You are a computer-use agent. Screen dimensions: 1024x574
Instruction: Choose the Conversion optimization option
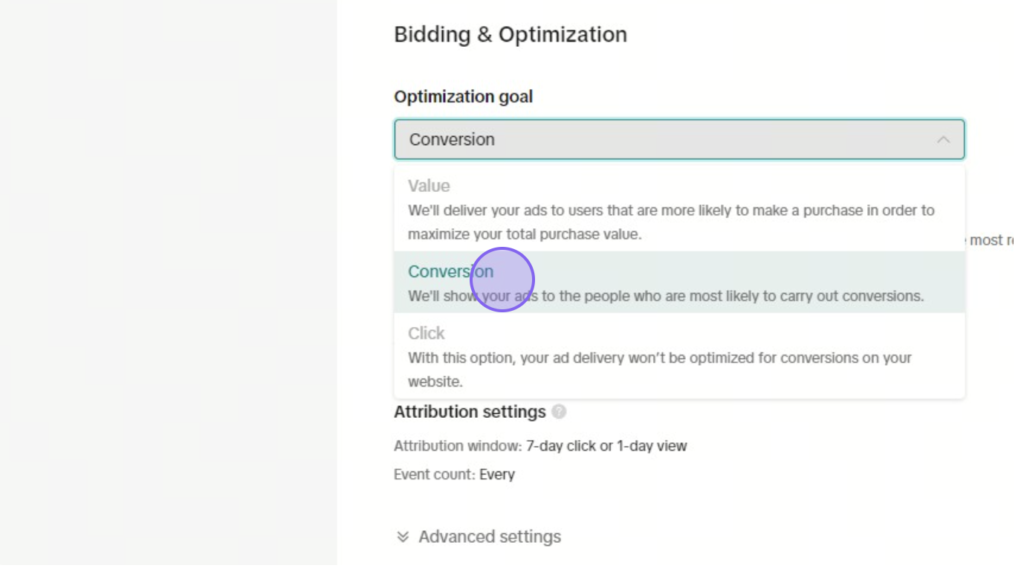point(679,282)
